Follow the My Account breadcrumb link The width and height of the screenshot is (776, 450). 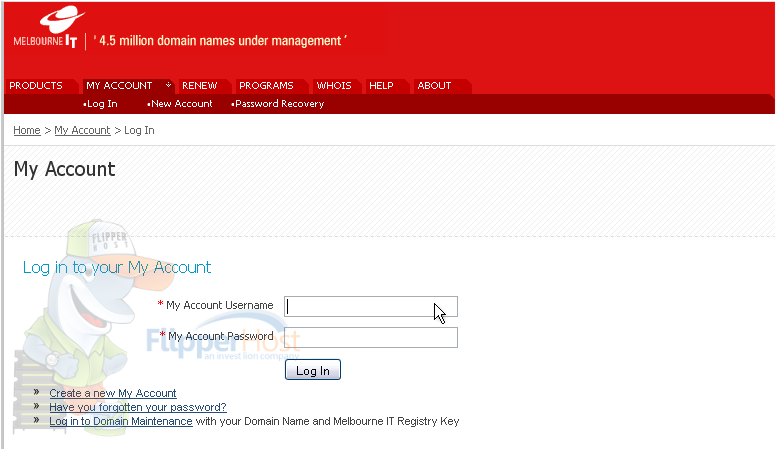pyautogui.click(x=82, y=130)
